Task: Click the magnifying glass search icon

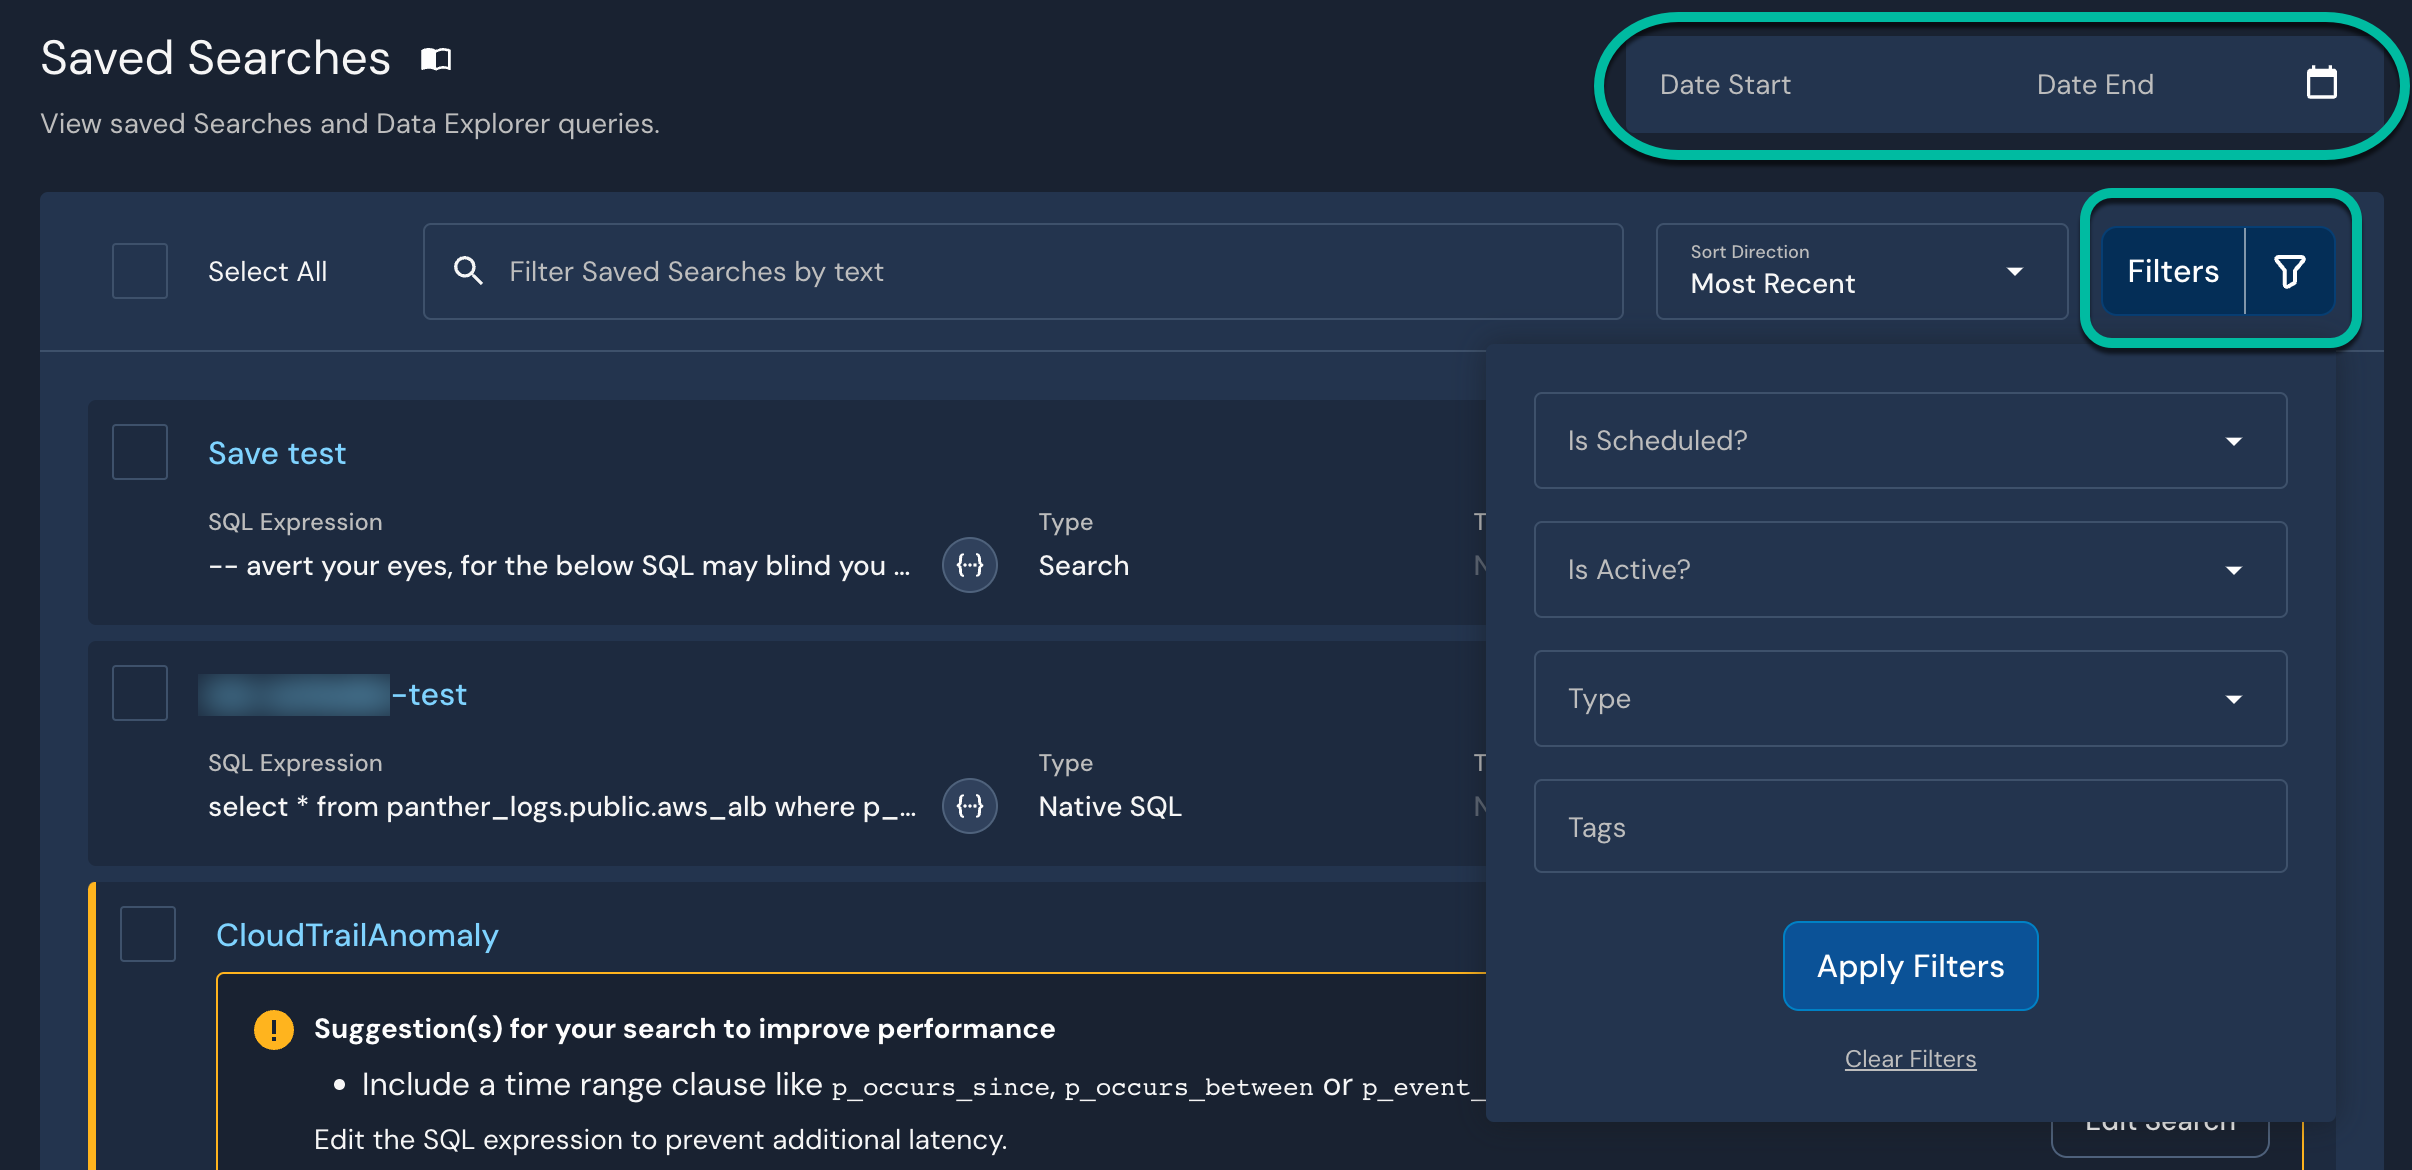Action: click(x=468, y=270)
